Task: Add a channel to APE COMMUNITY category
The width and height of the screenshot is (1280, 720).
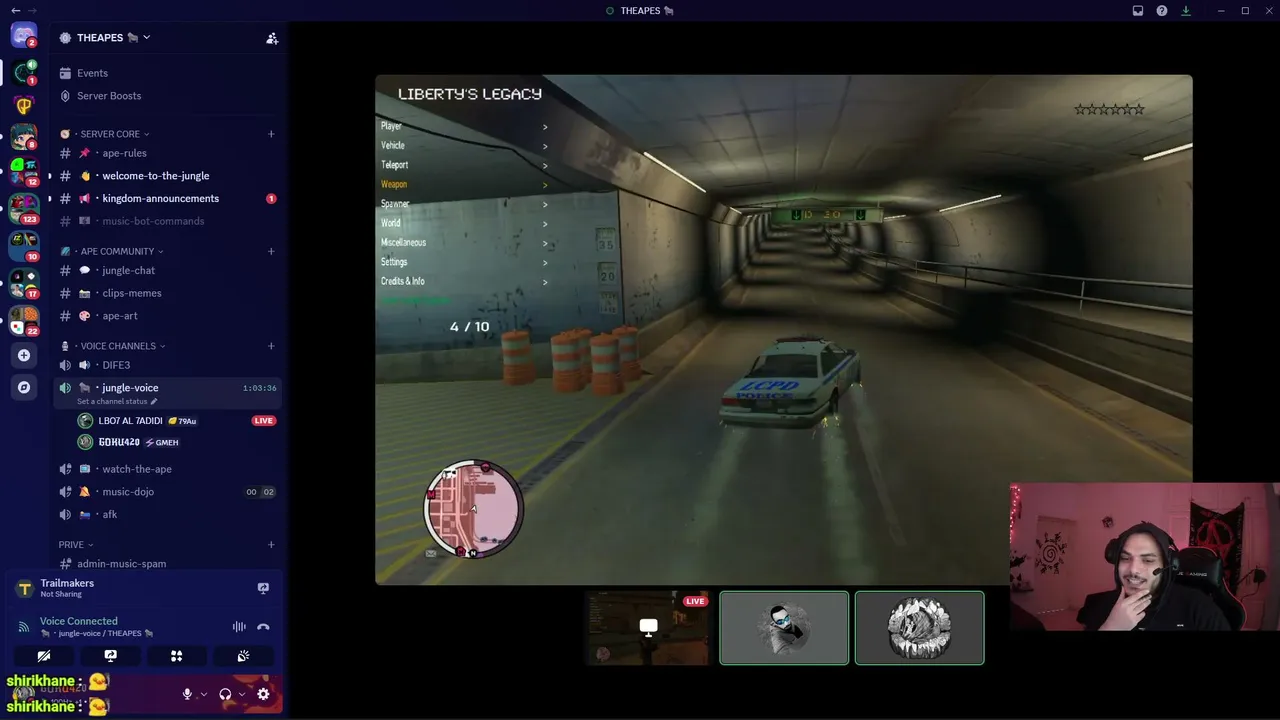Action: coord(271,251)
